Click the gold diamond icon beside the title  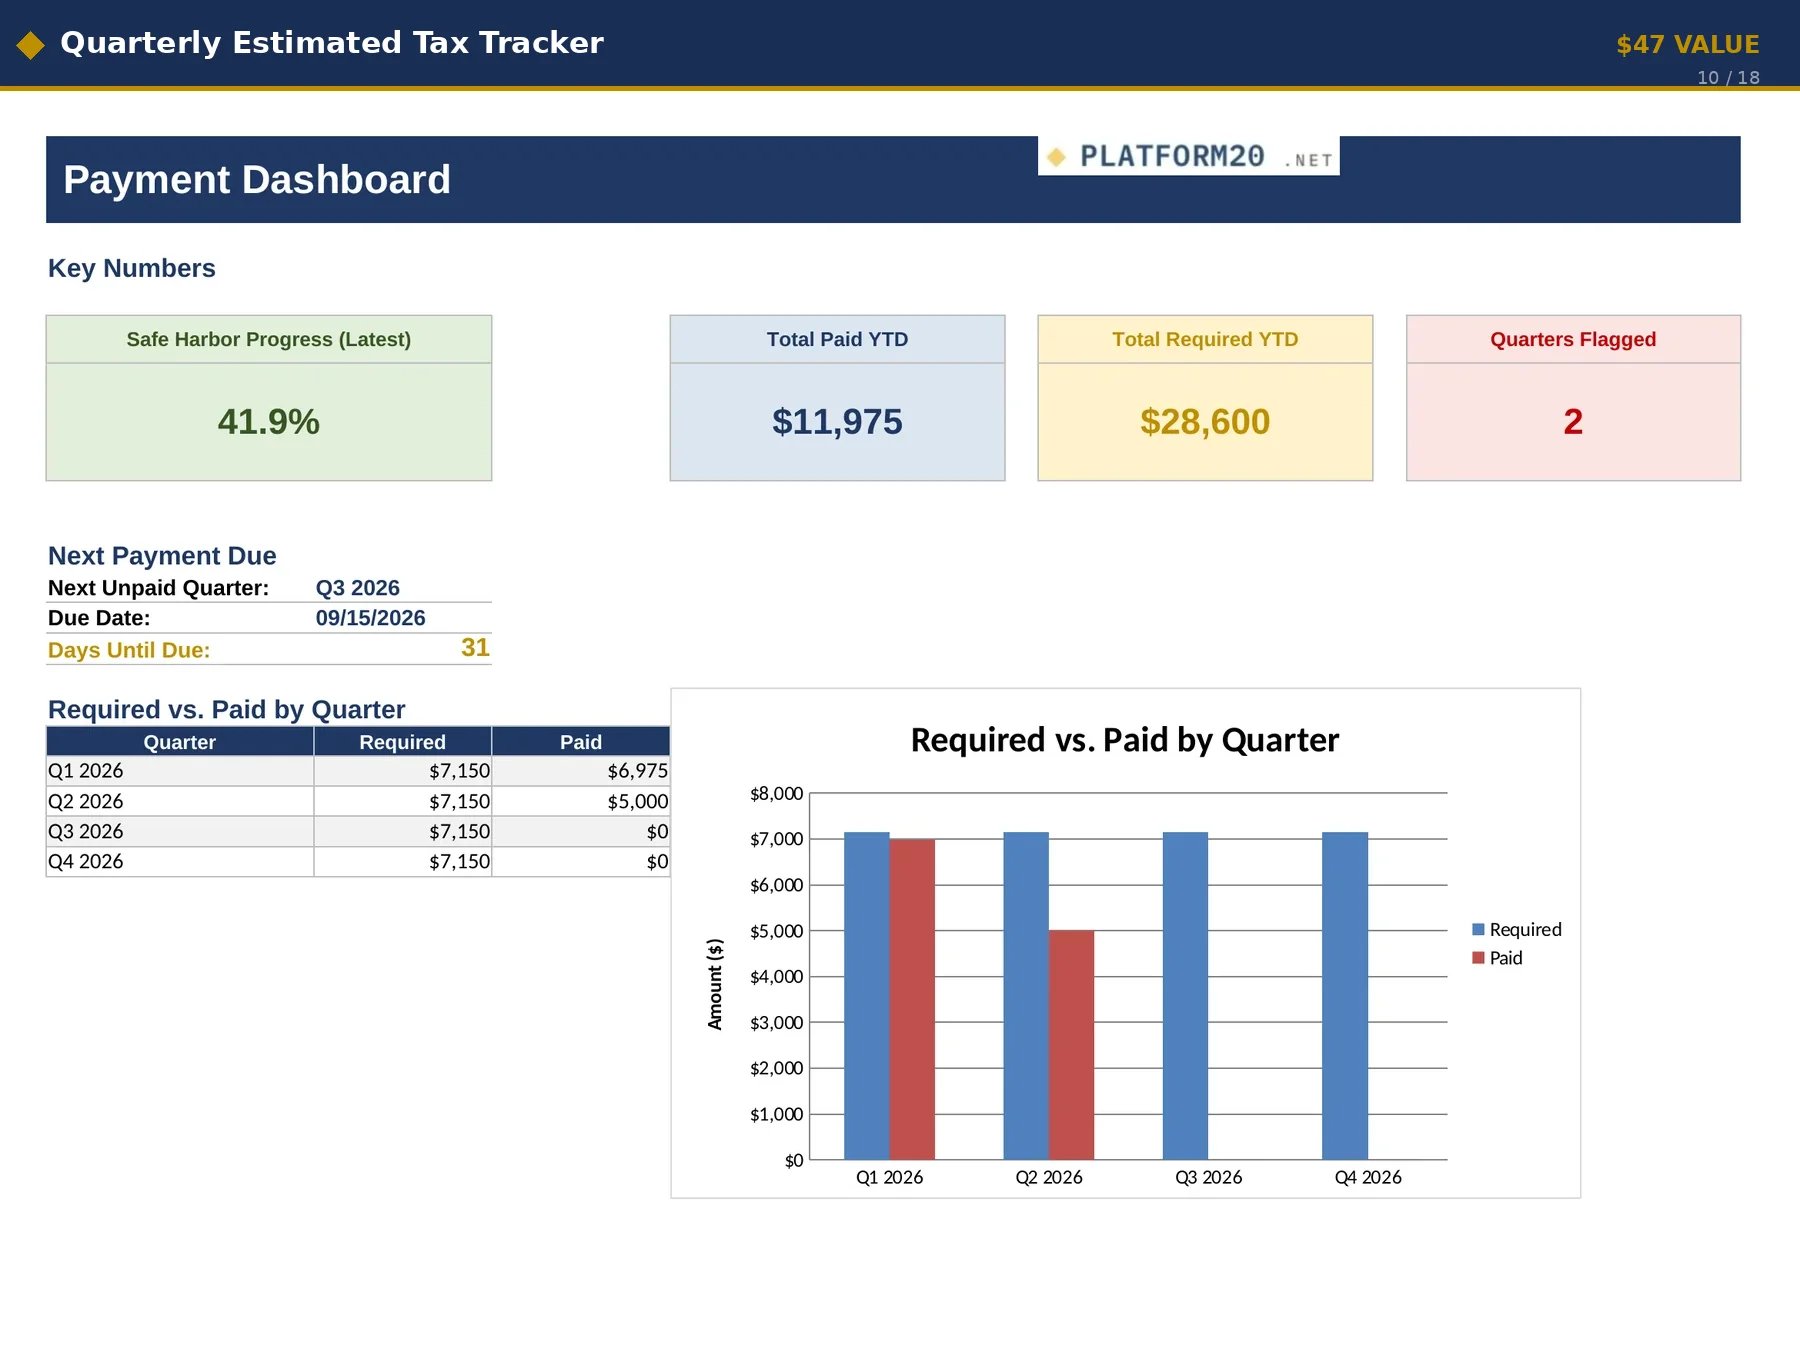(x=30, y=45)
